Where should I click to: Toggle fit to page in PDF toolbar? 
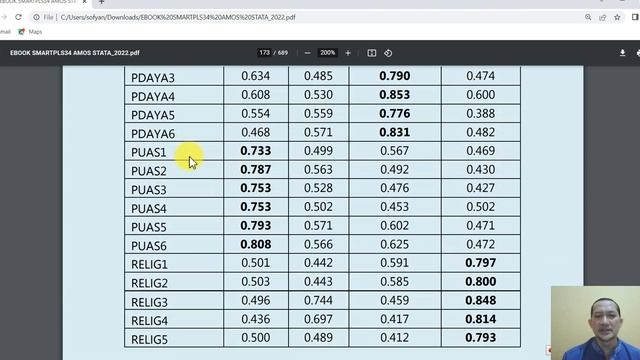[371, 53]
